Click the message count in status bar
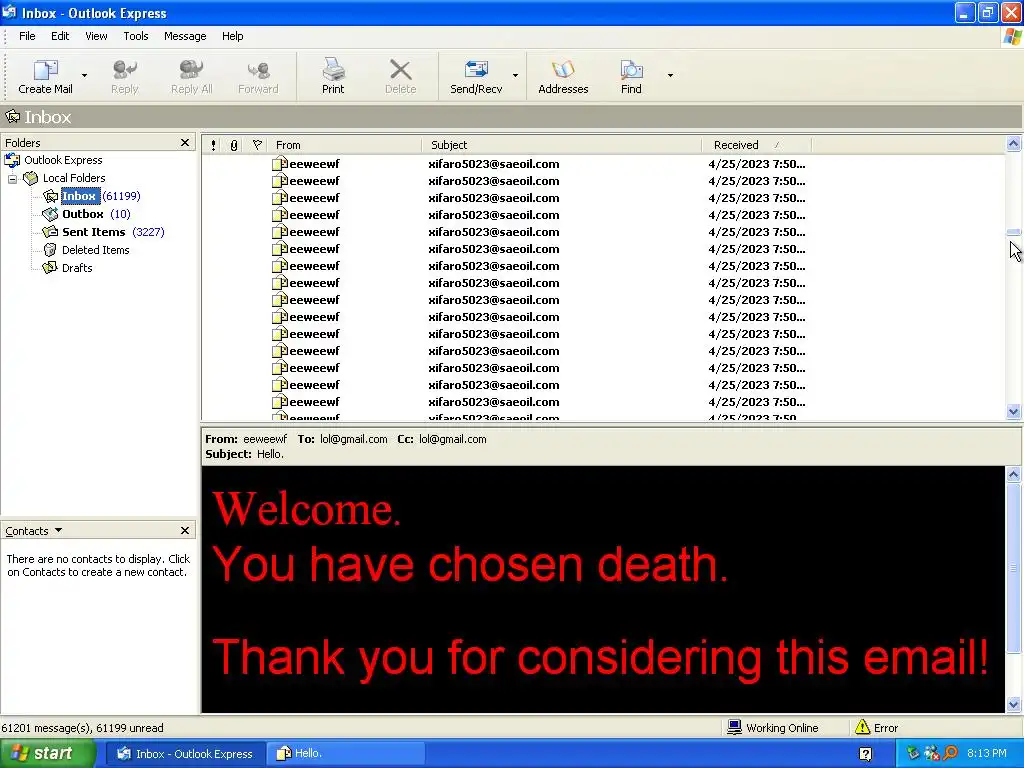The height and width of the screenshot is (768, 1024). coord(82,728)
